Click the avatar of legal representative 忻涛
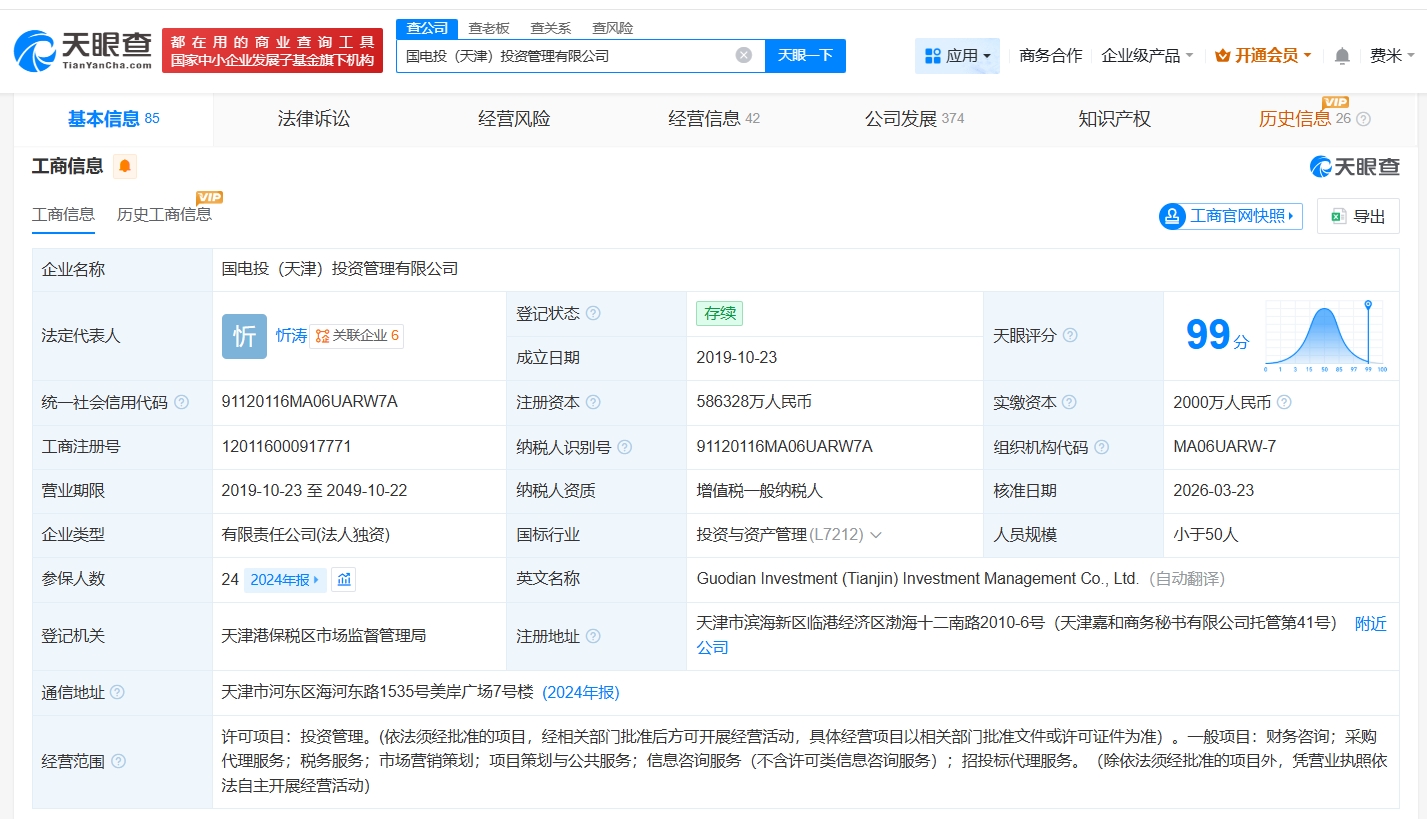The image size is (1427, 819). (244, 336)
